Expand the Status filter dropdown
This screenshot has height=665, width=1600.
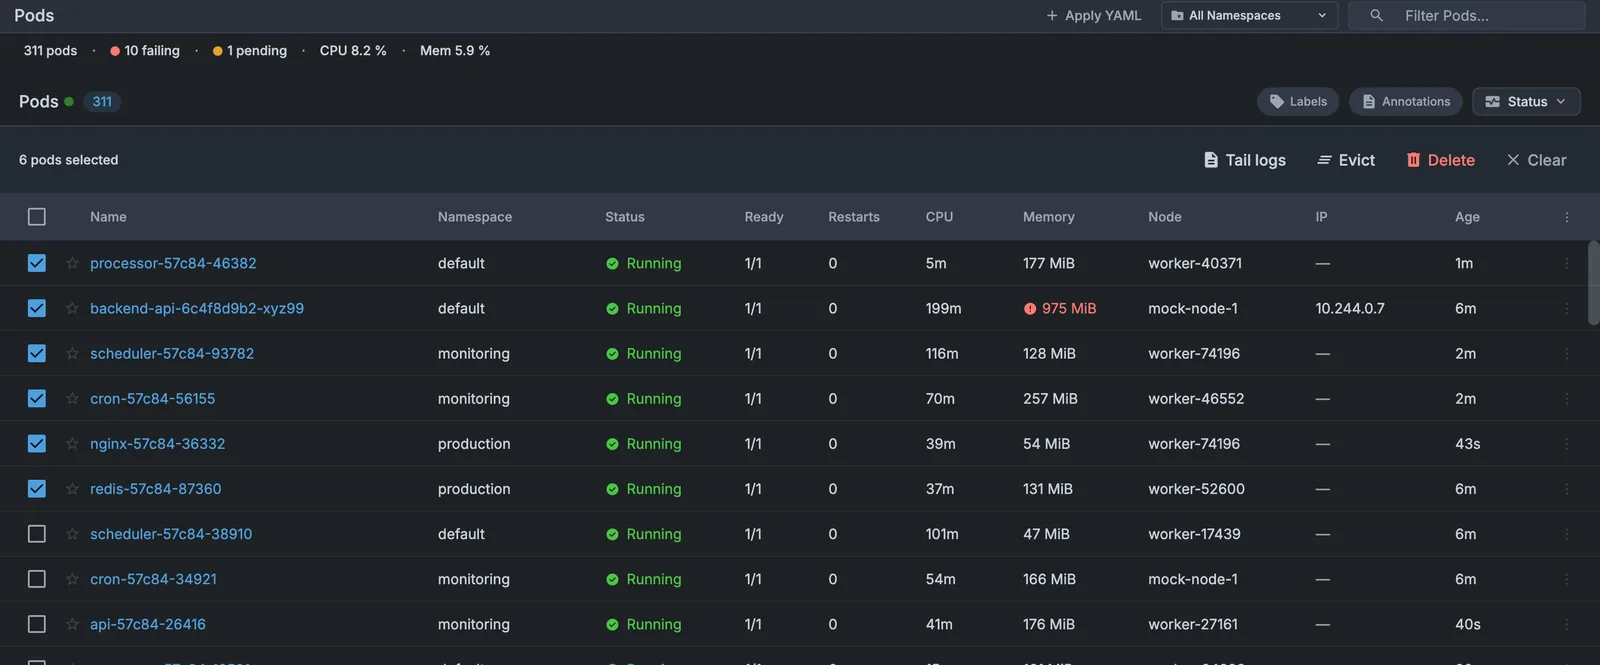[1526, 102]
